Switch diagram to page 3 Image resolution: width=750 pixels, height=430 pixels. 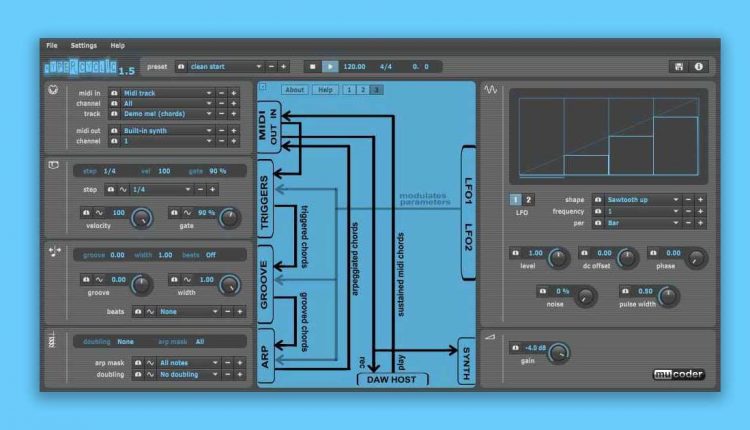point(376,89)
